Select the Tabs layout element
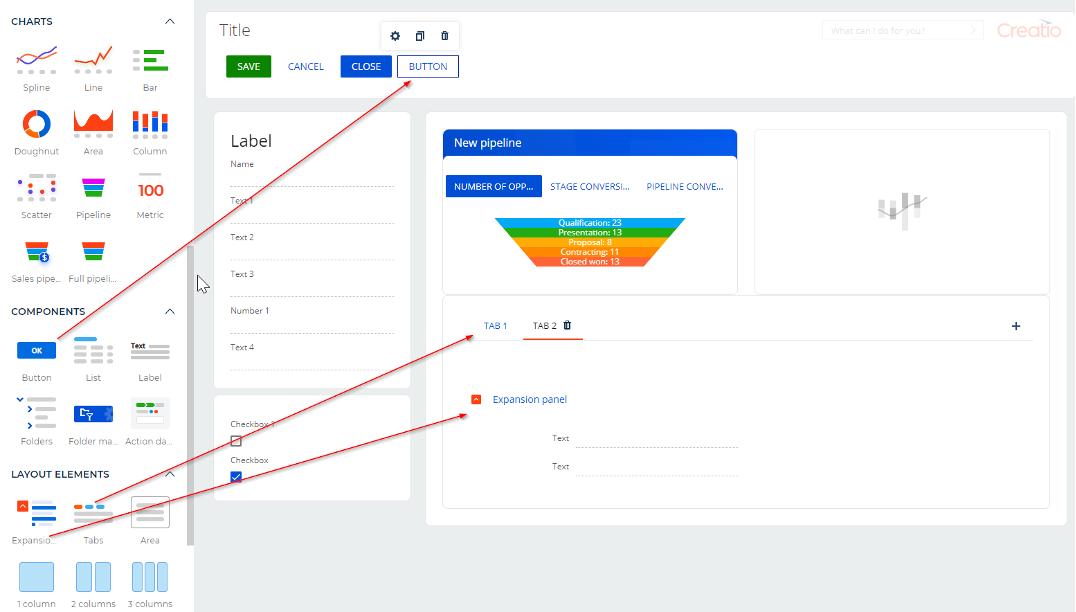Image resolution: width=1076 pixels, height=612 pixels. [93, 513]
